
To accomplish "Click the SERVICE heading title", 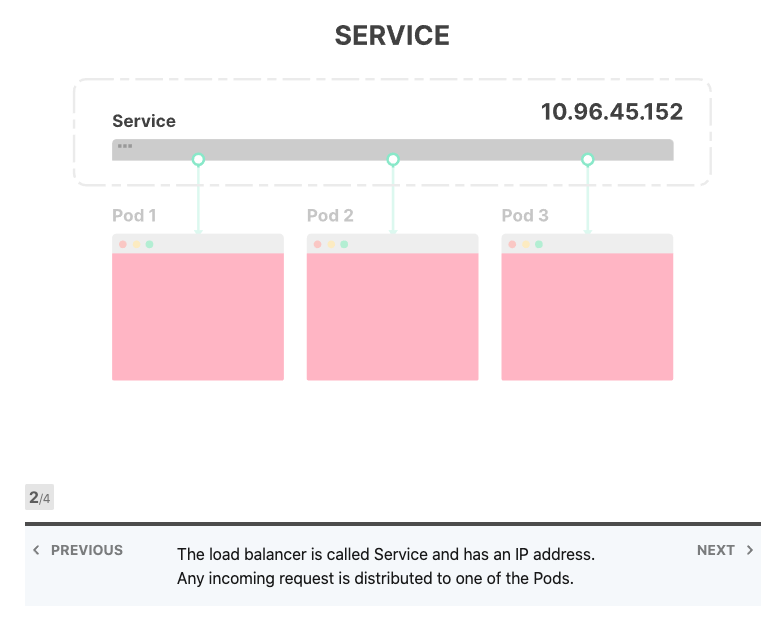I will pos(392,36).
